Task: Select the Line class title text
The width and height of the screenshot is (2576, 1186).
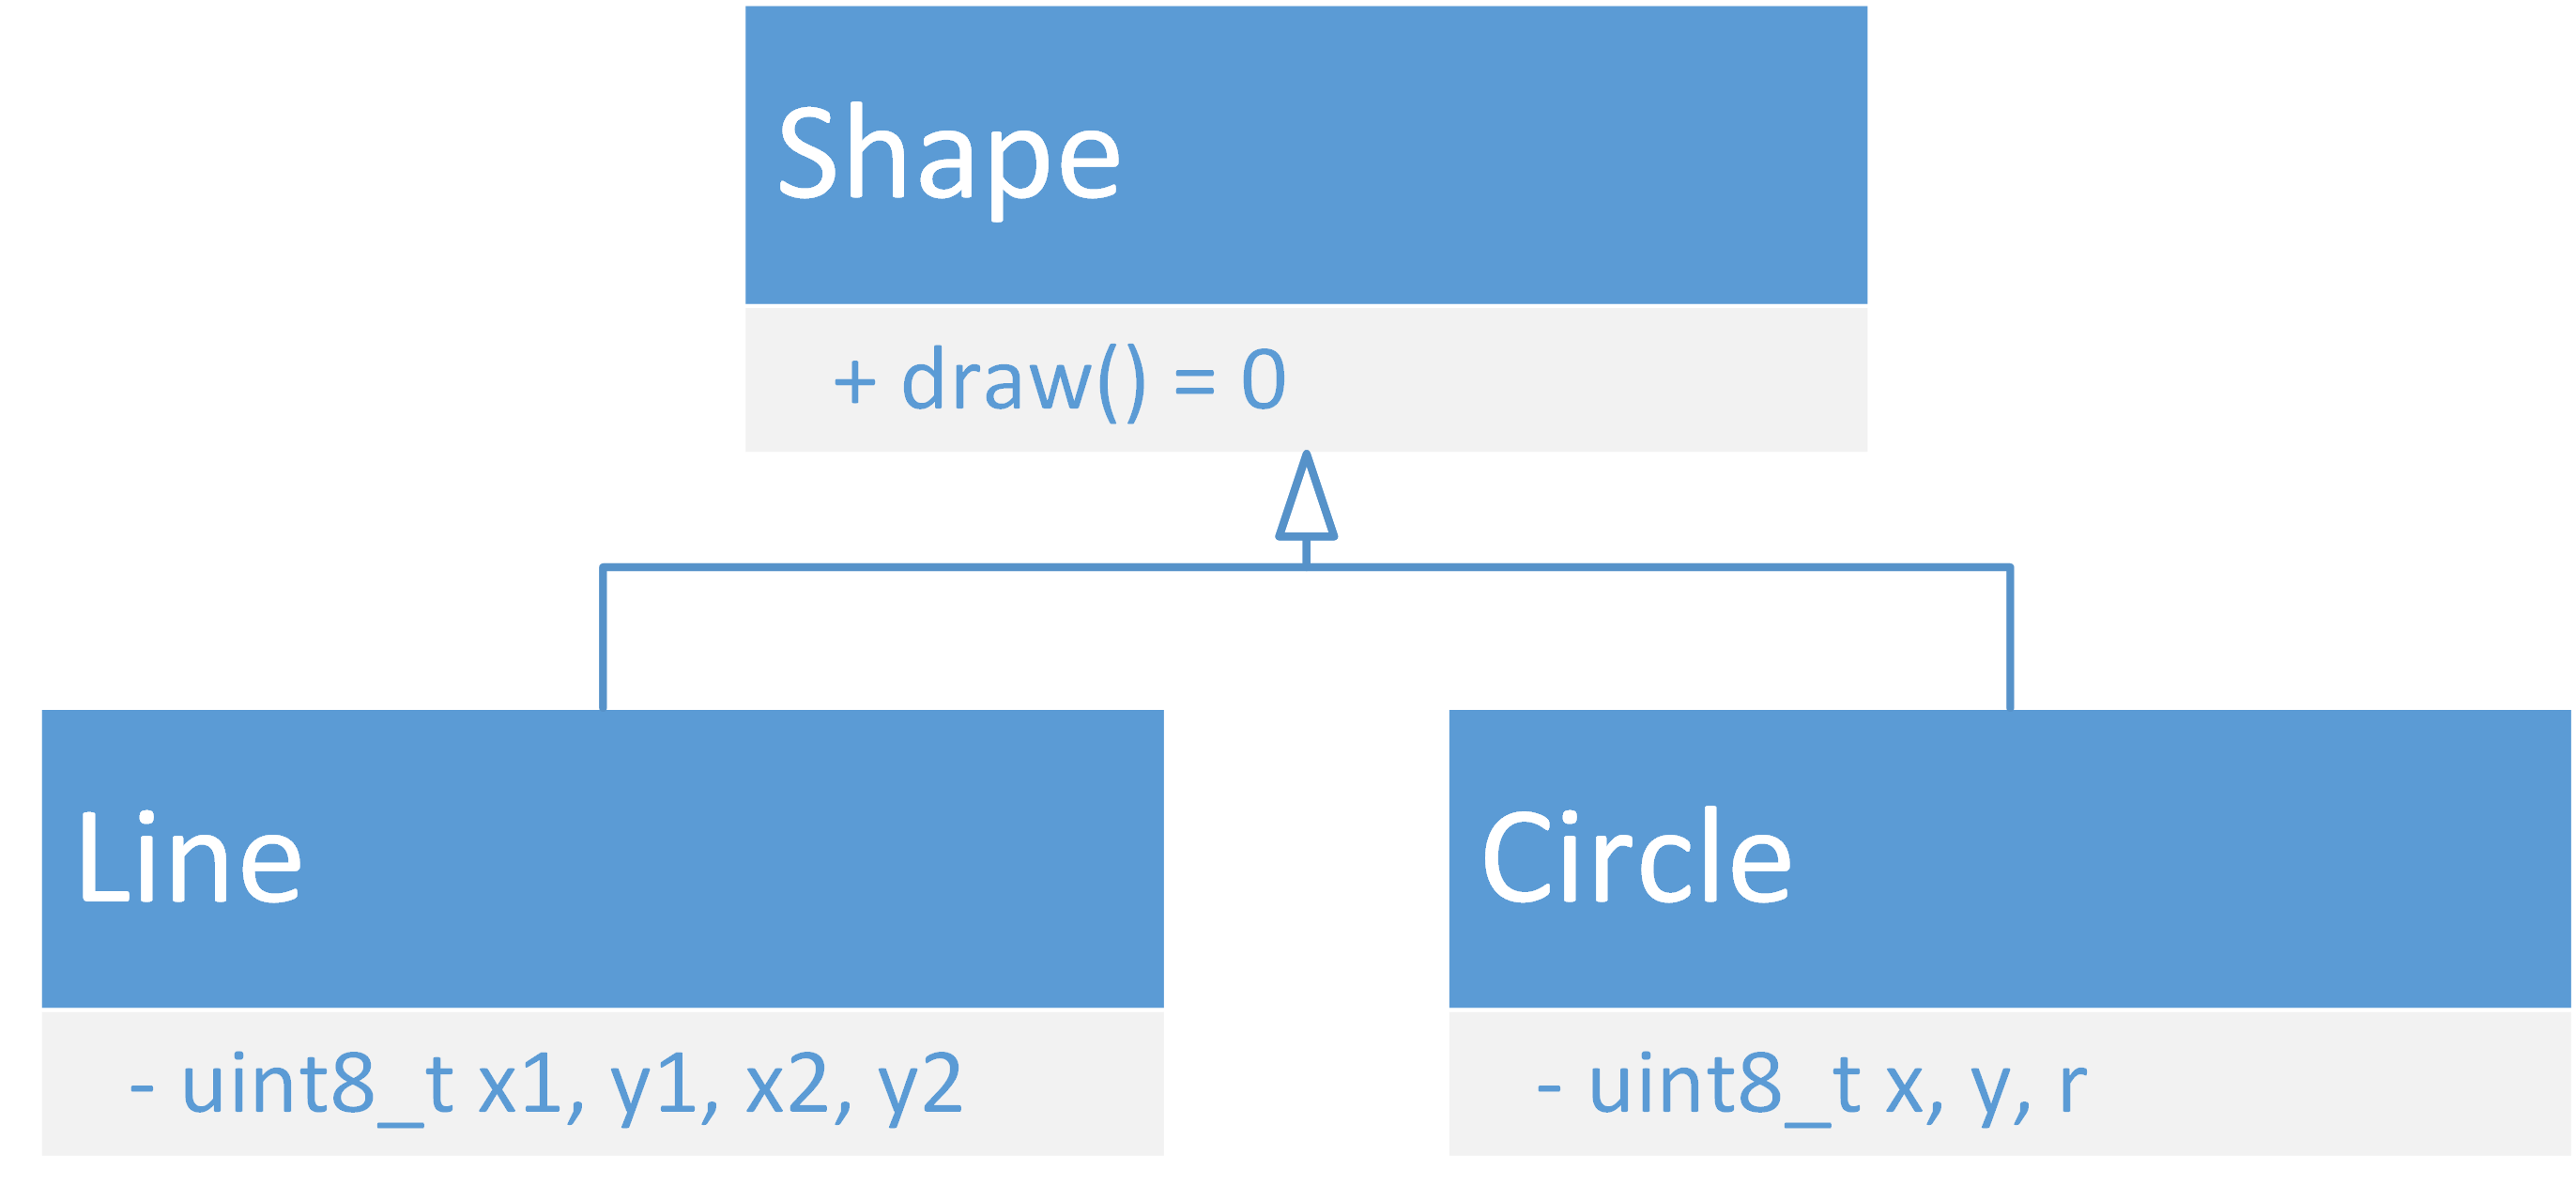Action: tap(189, 858)
